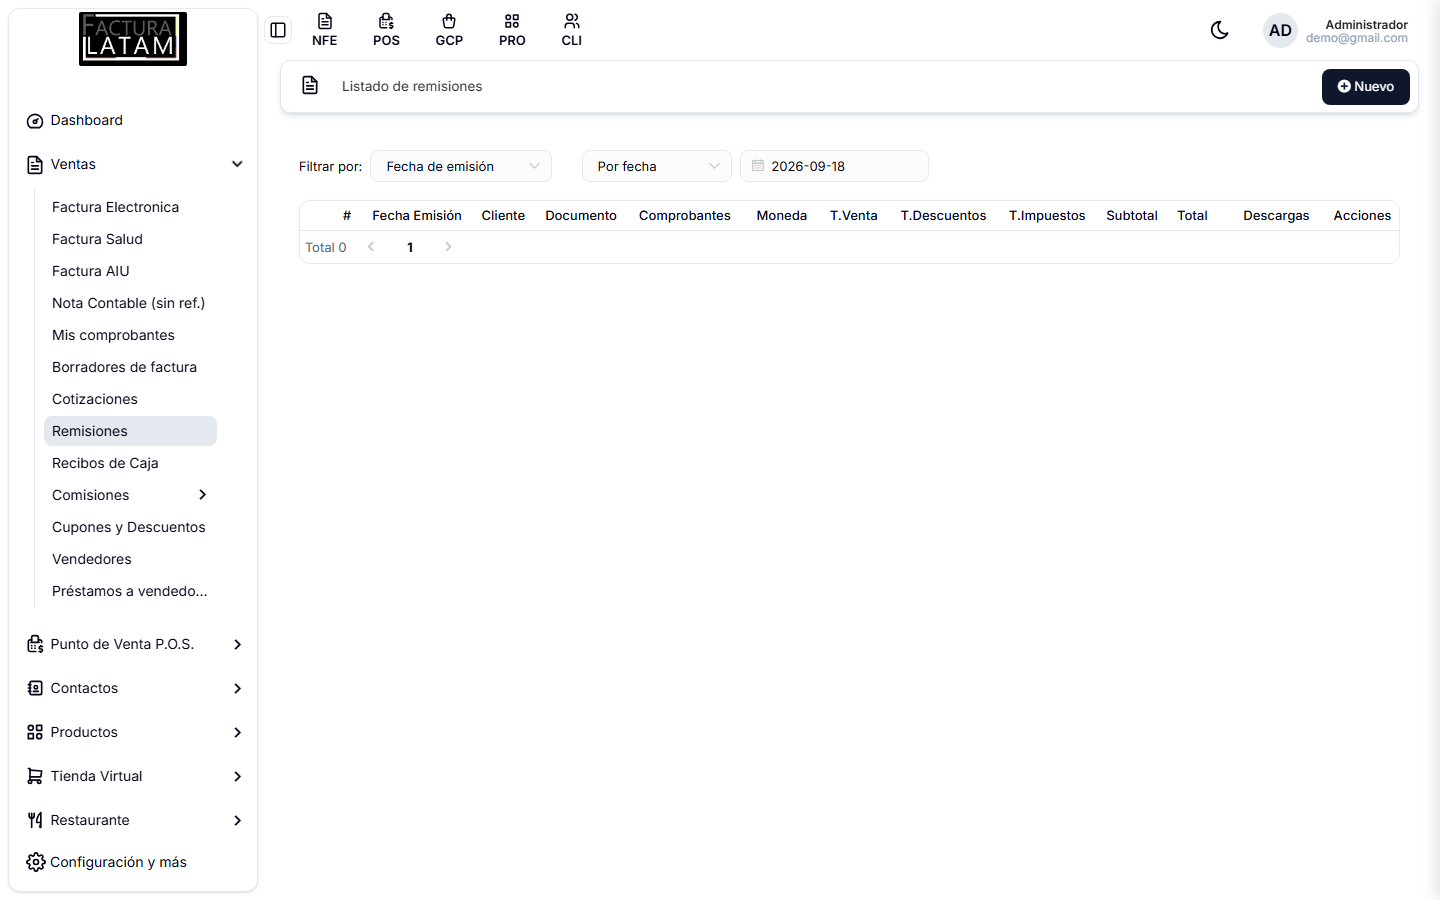
Task: Toggle dark mode with the moon icon
Action: coord(1219,30)
